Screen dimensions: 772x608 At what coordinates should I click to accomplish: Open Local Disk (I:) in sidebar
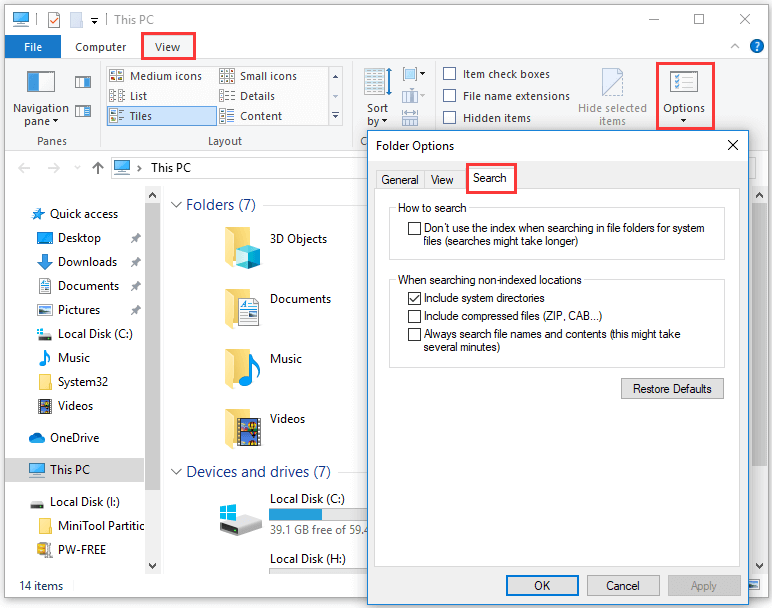coord(75,502)
